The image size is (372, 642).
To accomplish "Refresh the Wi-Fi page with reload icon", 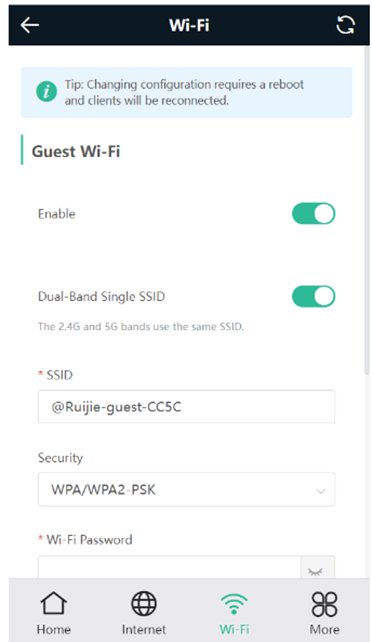I will click(x=345, y=25).
